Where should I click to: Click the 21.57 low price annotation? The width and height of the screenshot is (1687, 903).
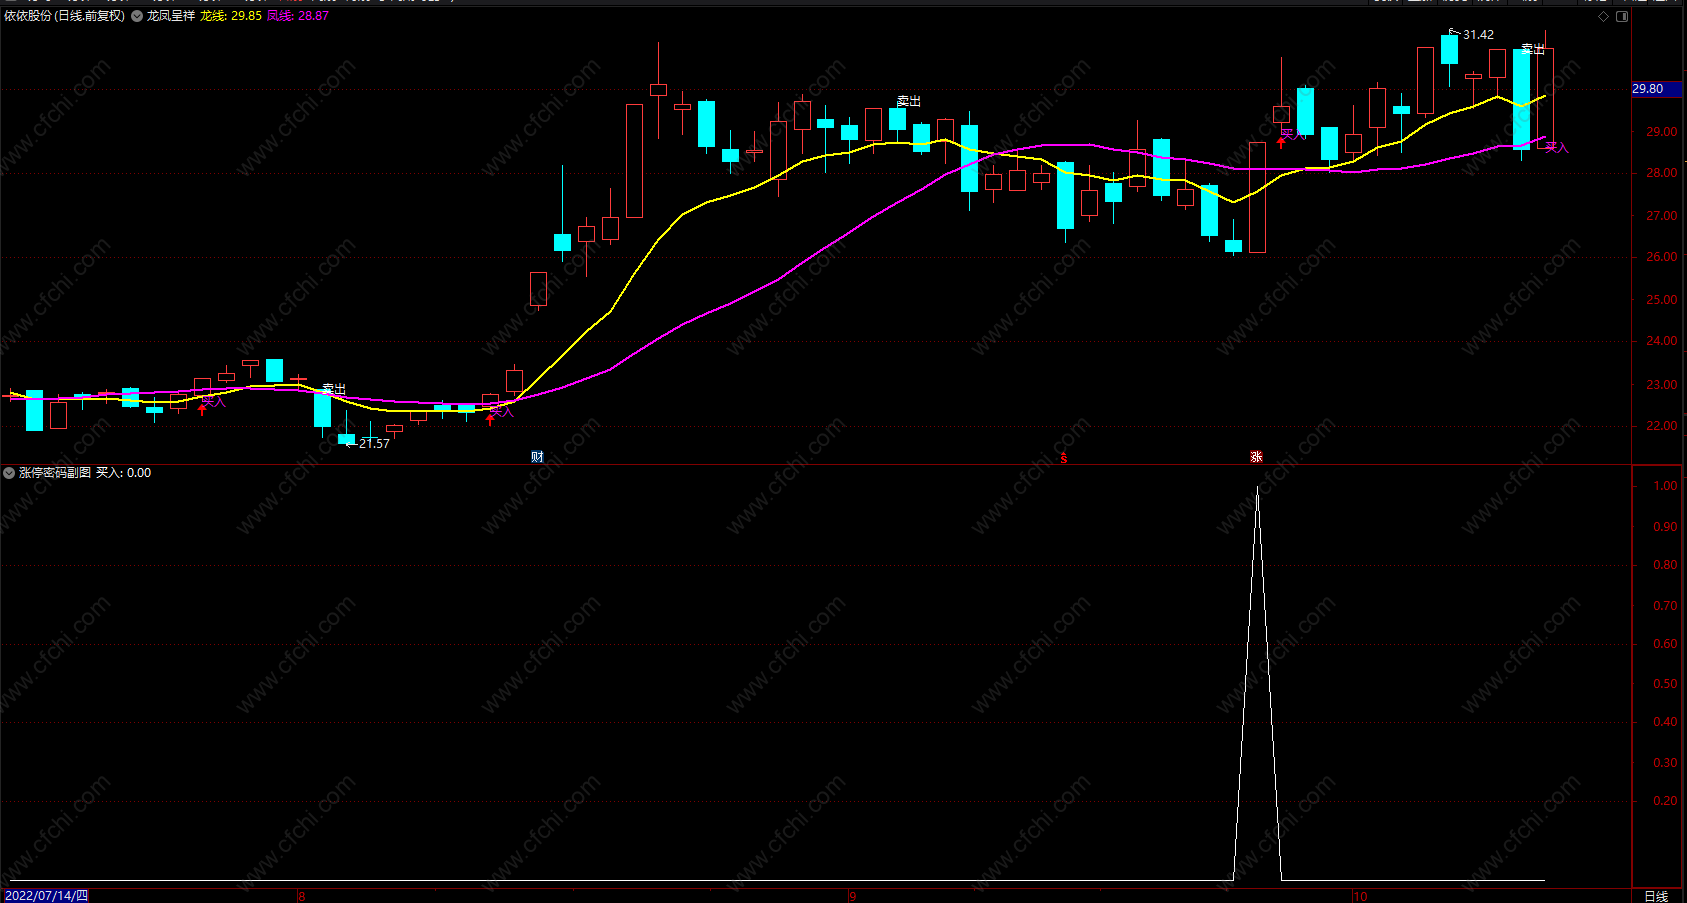374,444
